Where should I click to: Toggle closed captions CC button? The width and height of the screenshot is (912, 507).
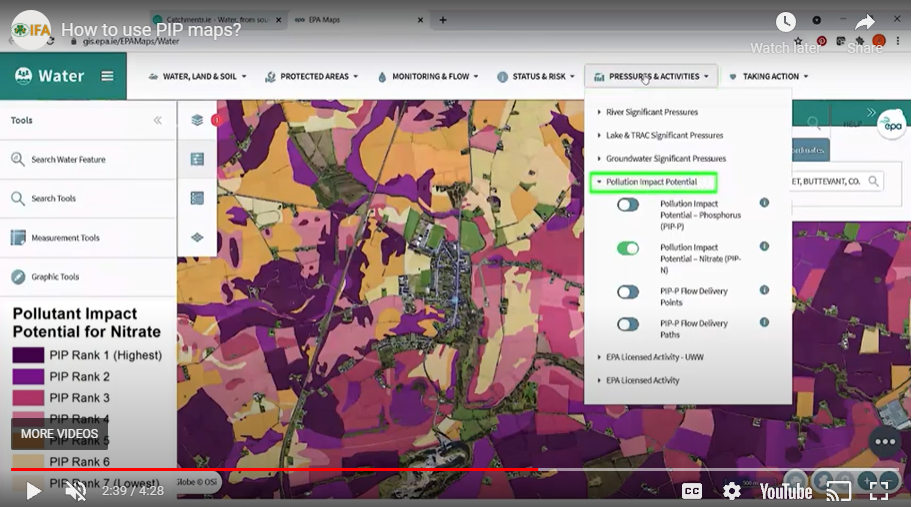[x=692, y=491]
